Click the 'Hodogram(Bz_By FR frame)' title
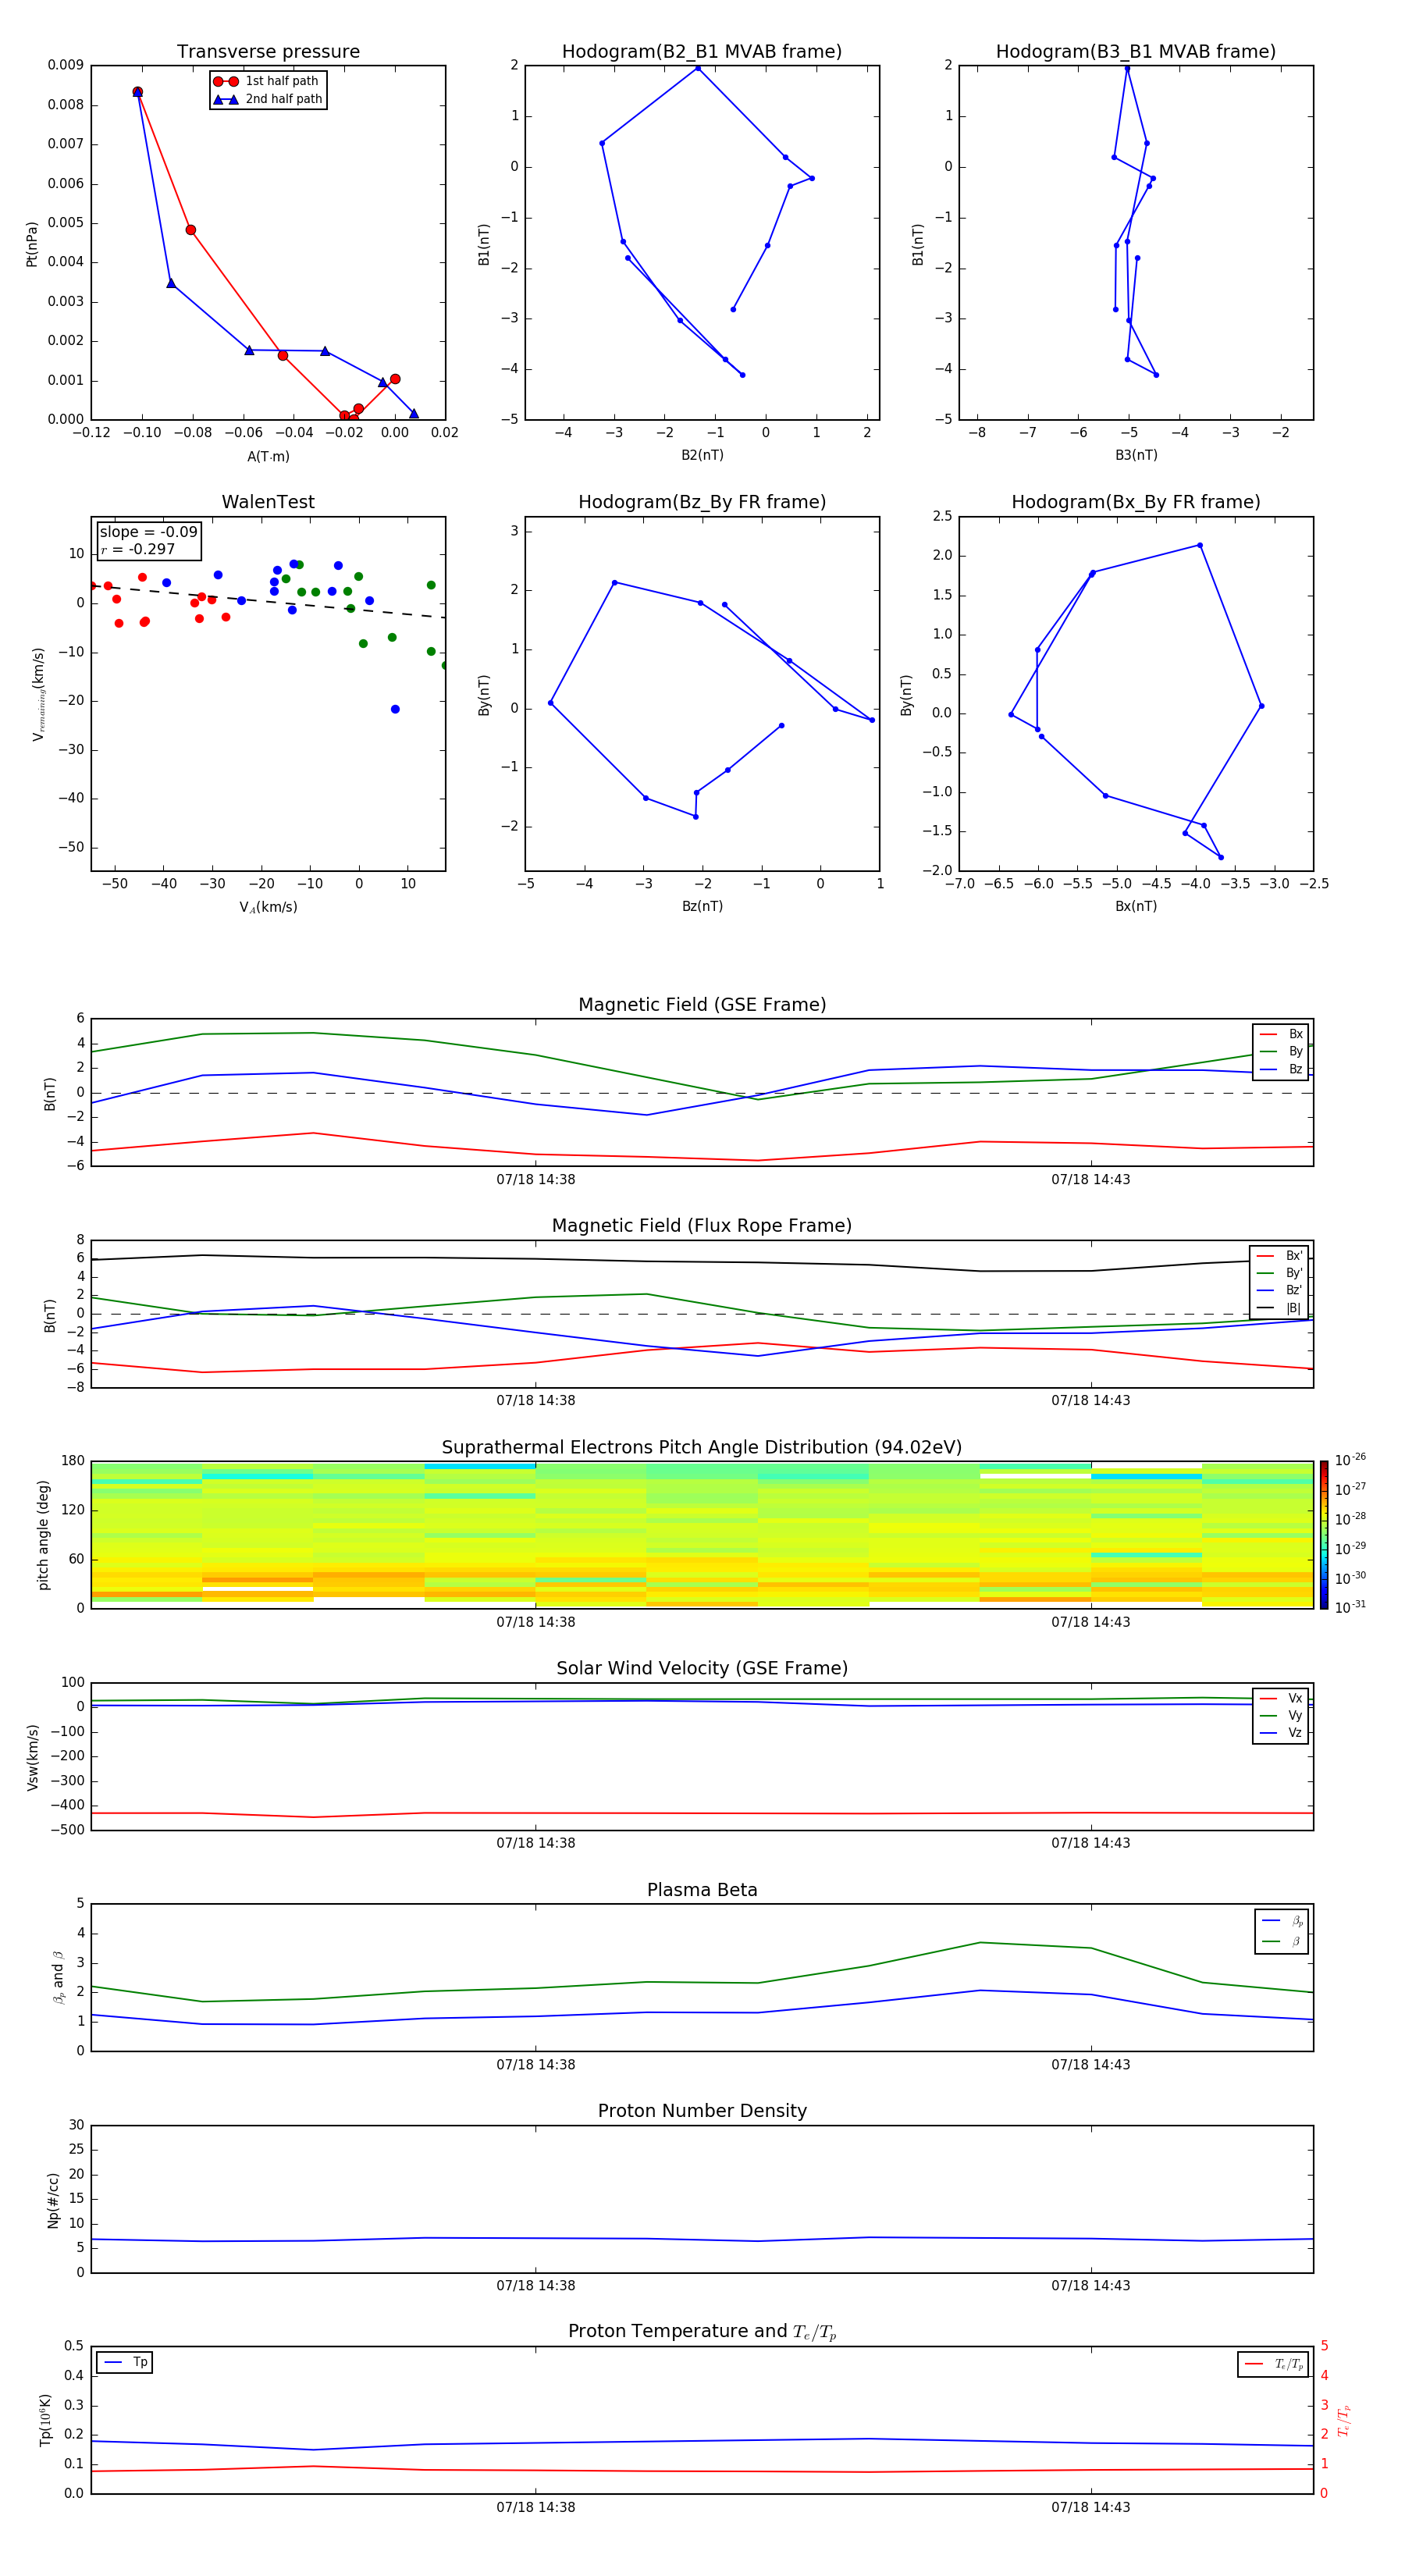The height and width of the screenshot is (2576, 1405). (702, 502)
